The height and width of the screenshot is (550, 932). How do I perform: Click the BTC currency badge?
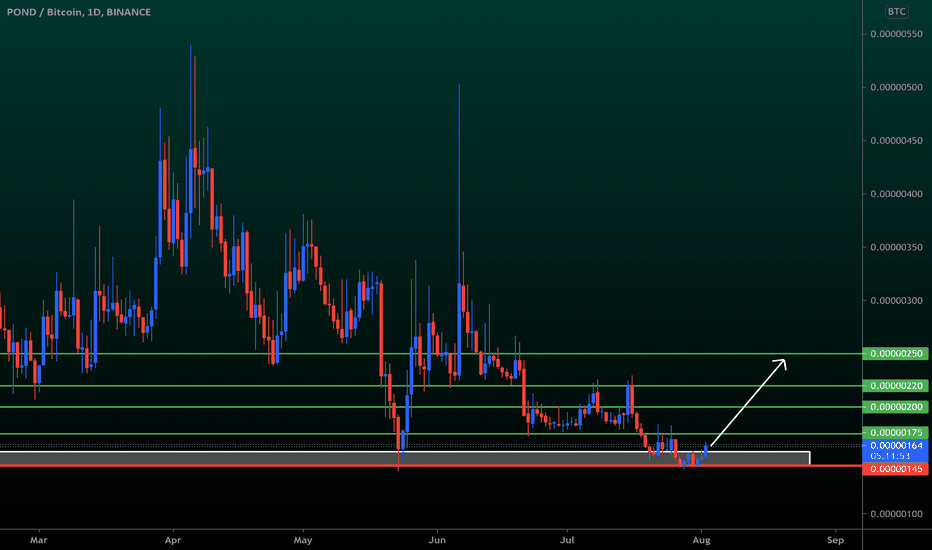click(x=896, y=11)
